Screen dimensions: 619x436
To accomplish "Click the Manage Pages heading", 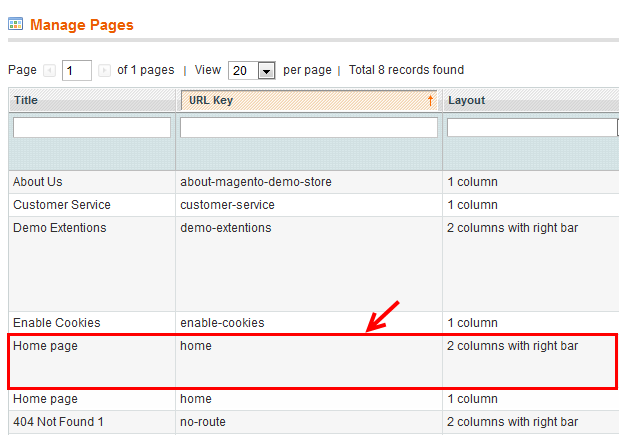I will (x=82, y=25).
